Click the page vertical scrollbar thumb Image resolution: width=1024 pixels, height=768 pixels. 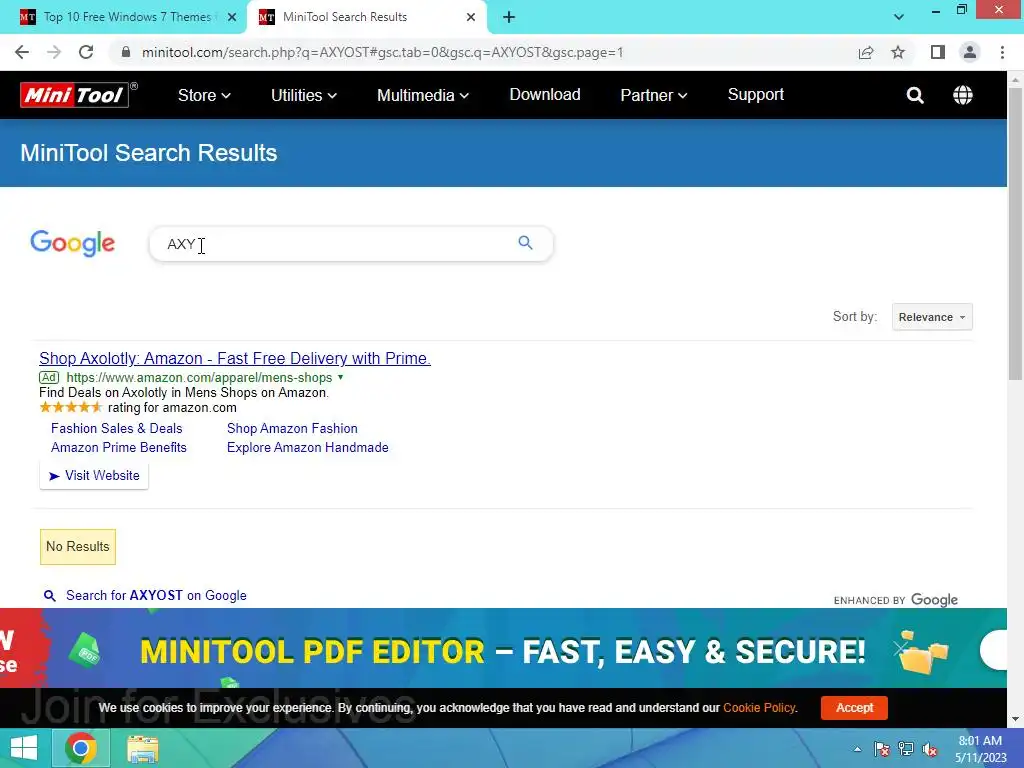click(x=1016, y=233)
